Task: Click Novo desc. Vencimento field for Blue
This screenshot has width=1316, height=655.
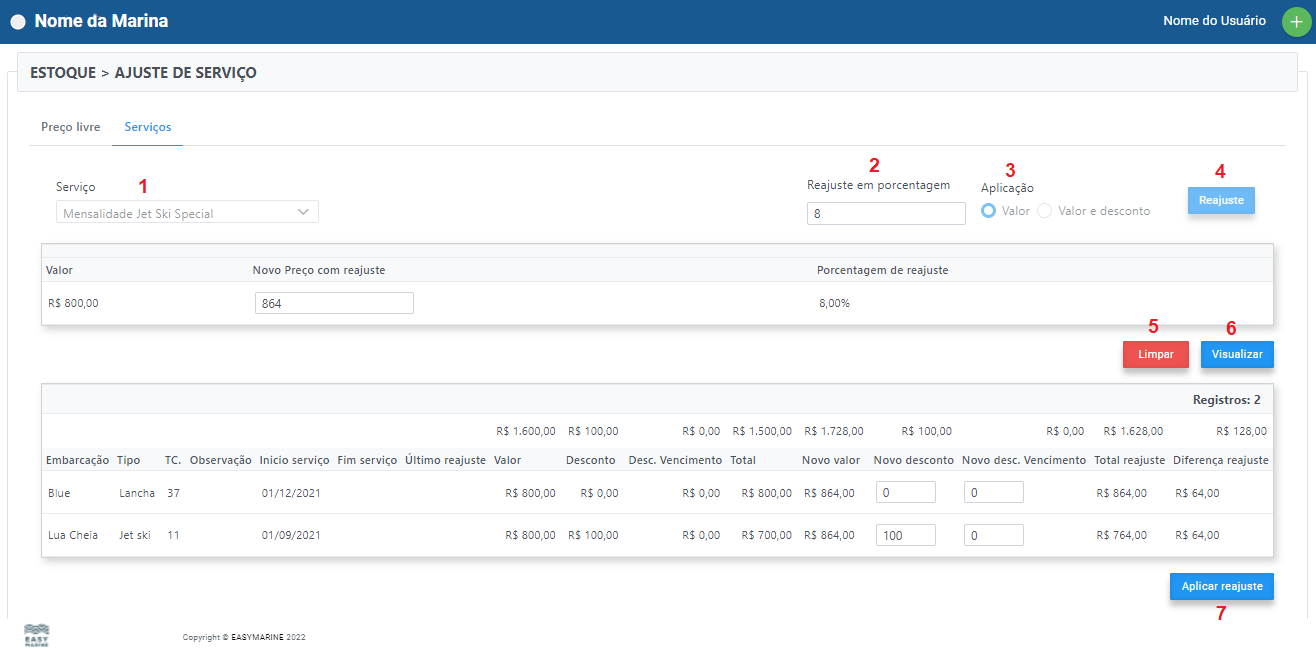Action: (993, 492)
